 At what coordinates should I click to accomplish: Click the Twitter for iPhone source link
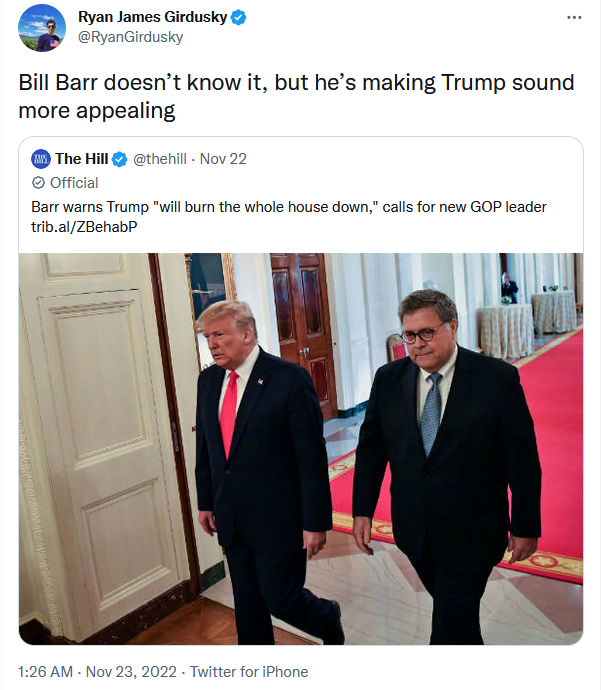pyautogui.click(x=249, y=672)
